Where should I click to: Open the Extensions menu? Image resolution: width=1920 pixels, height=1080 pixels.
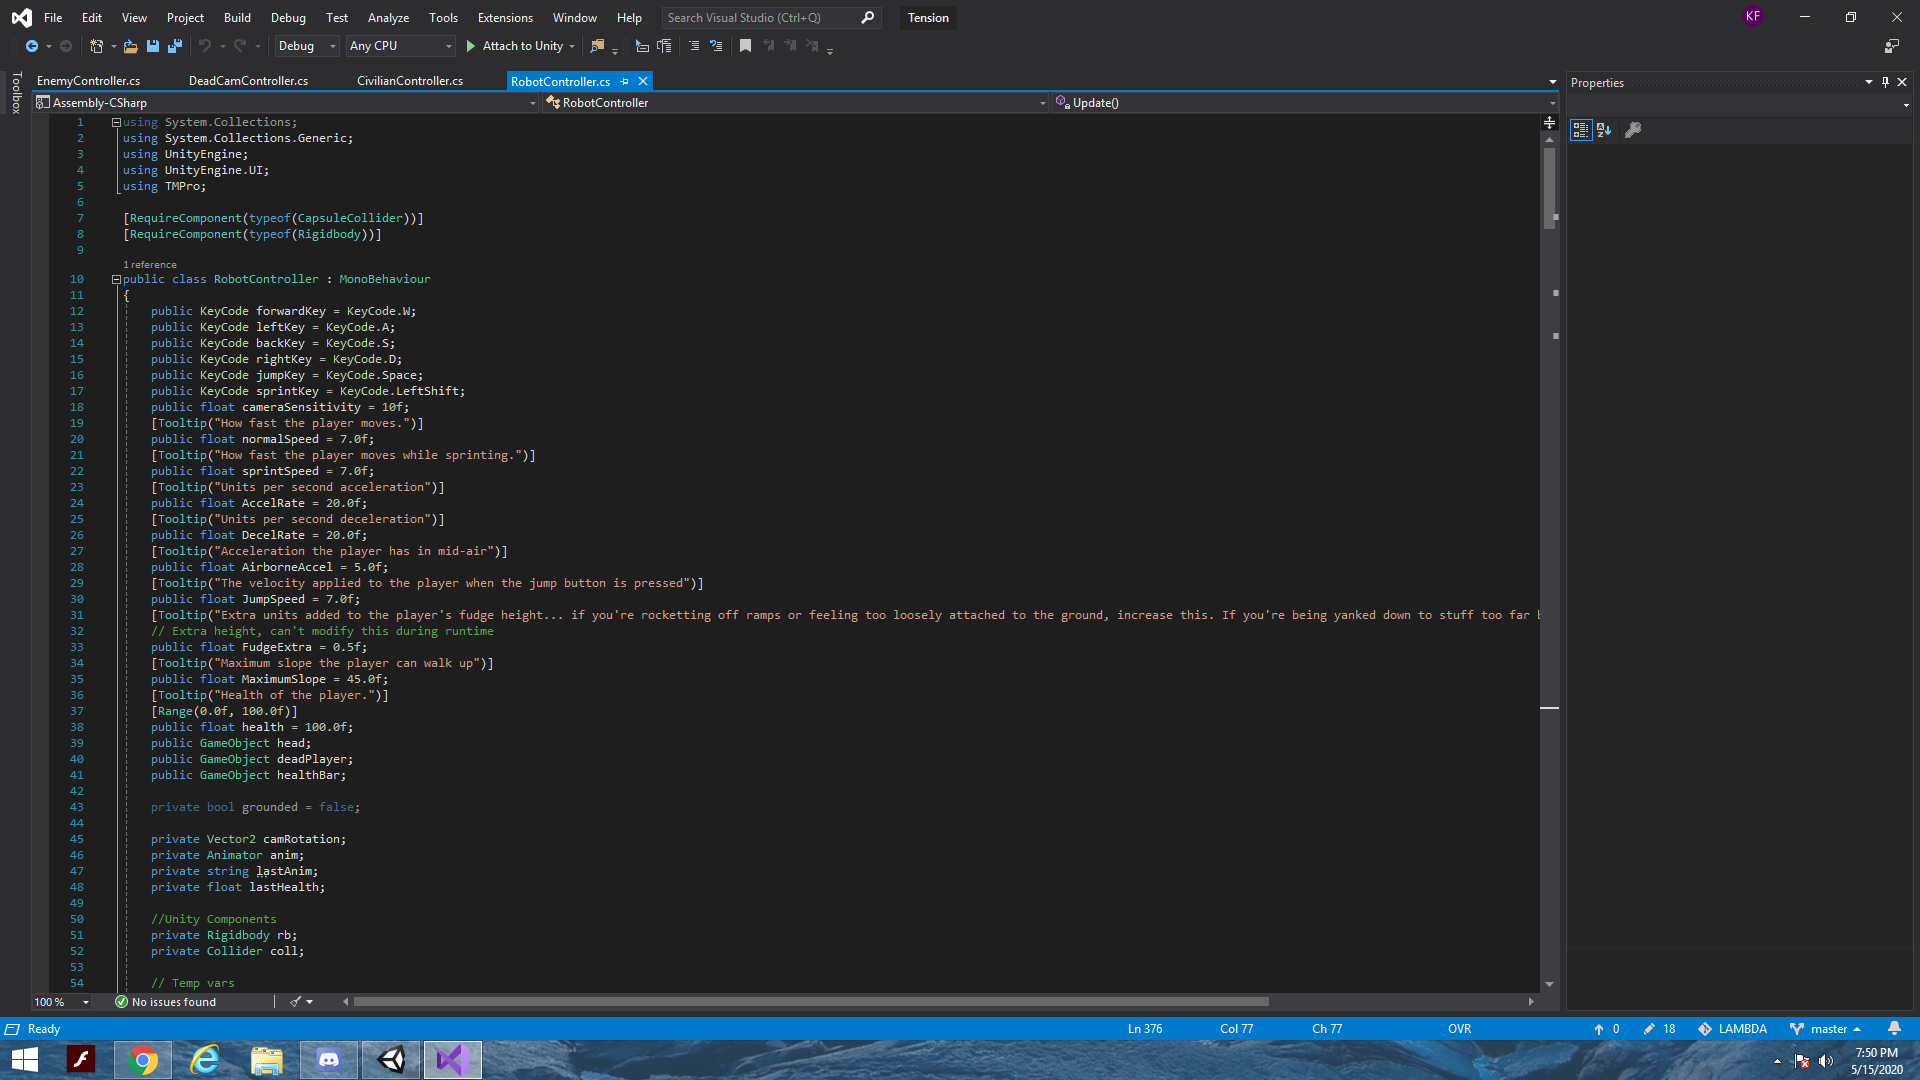[x=504, y=17]
